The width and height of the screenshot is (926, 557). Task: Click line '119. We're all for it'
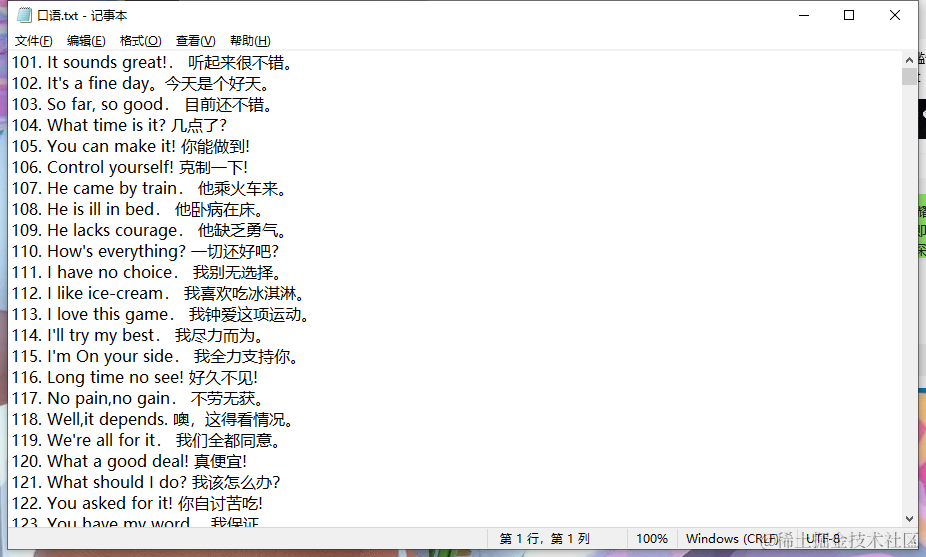[147, 440]
